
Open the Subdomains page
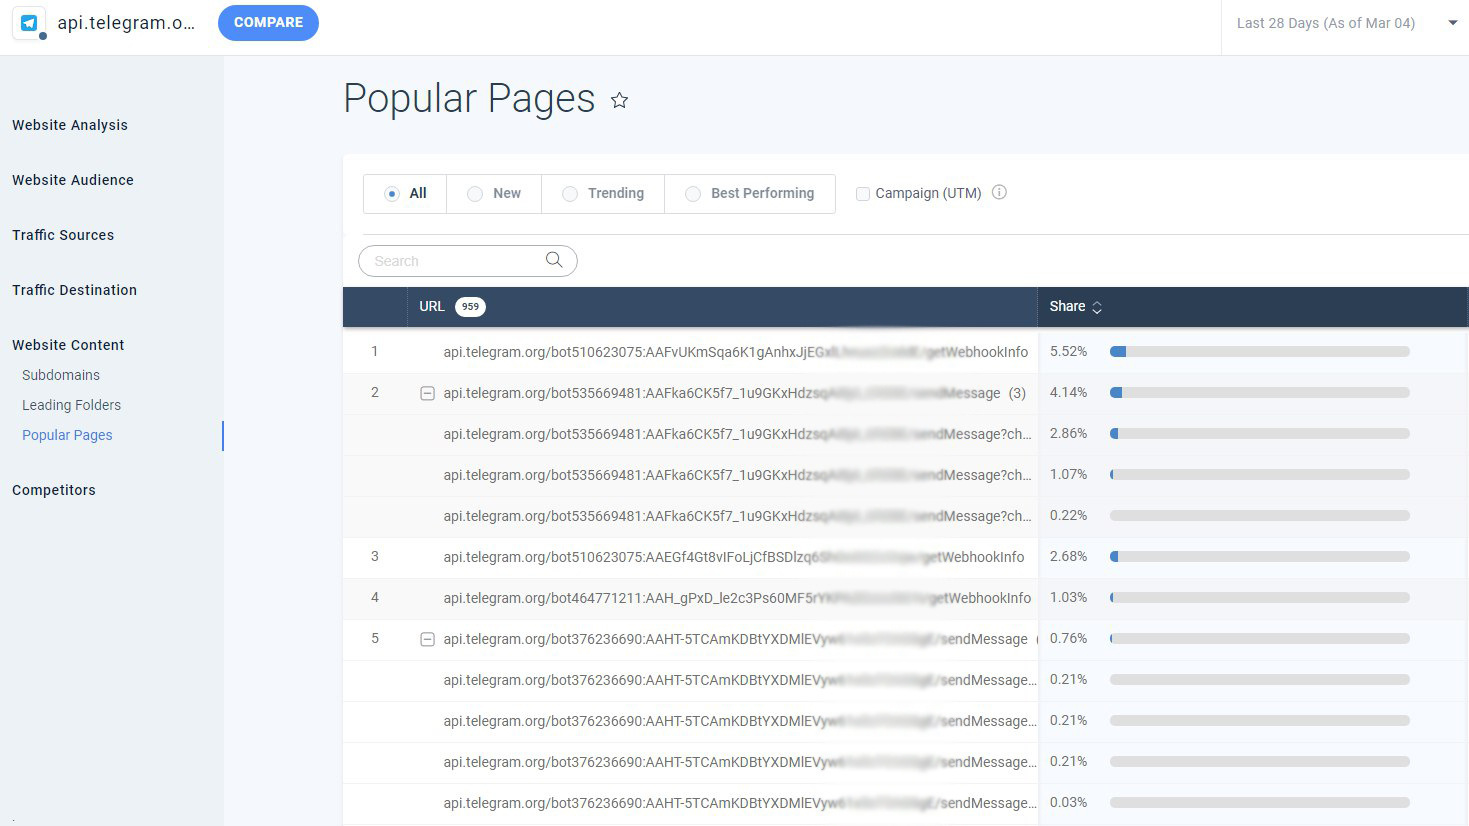click(61, 375)
